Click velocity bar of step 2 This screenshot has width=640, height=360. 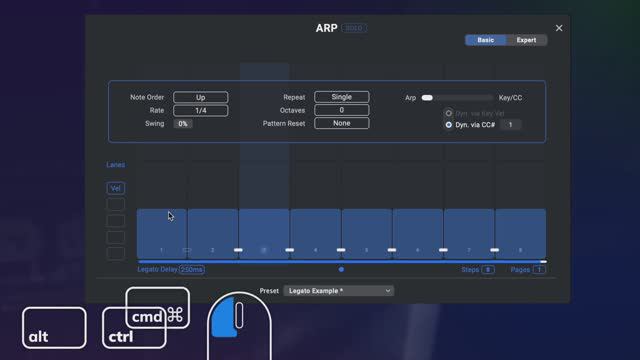(x=213, y=233)
